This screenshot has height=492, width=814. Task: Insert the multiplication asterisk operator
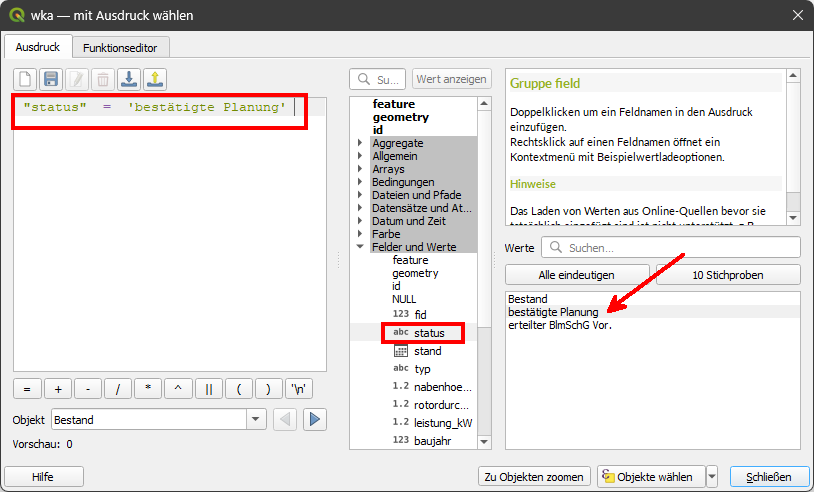148,389
